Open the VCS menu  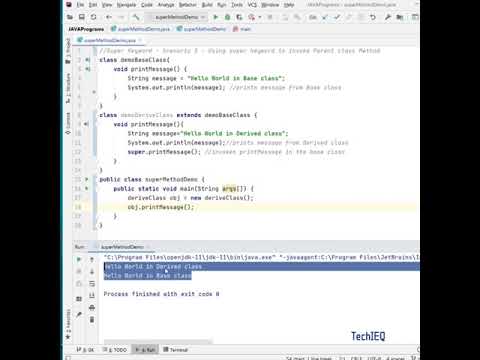tap(252, 5)
